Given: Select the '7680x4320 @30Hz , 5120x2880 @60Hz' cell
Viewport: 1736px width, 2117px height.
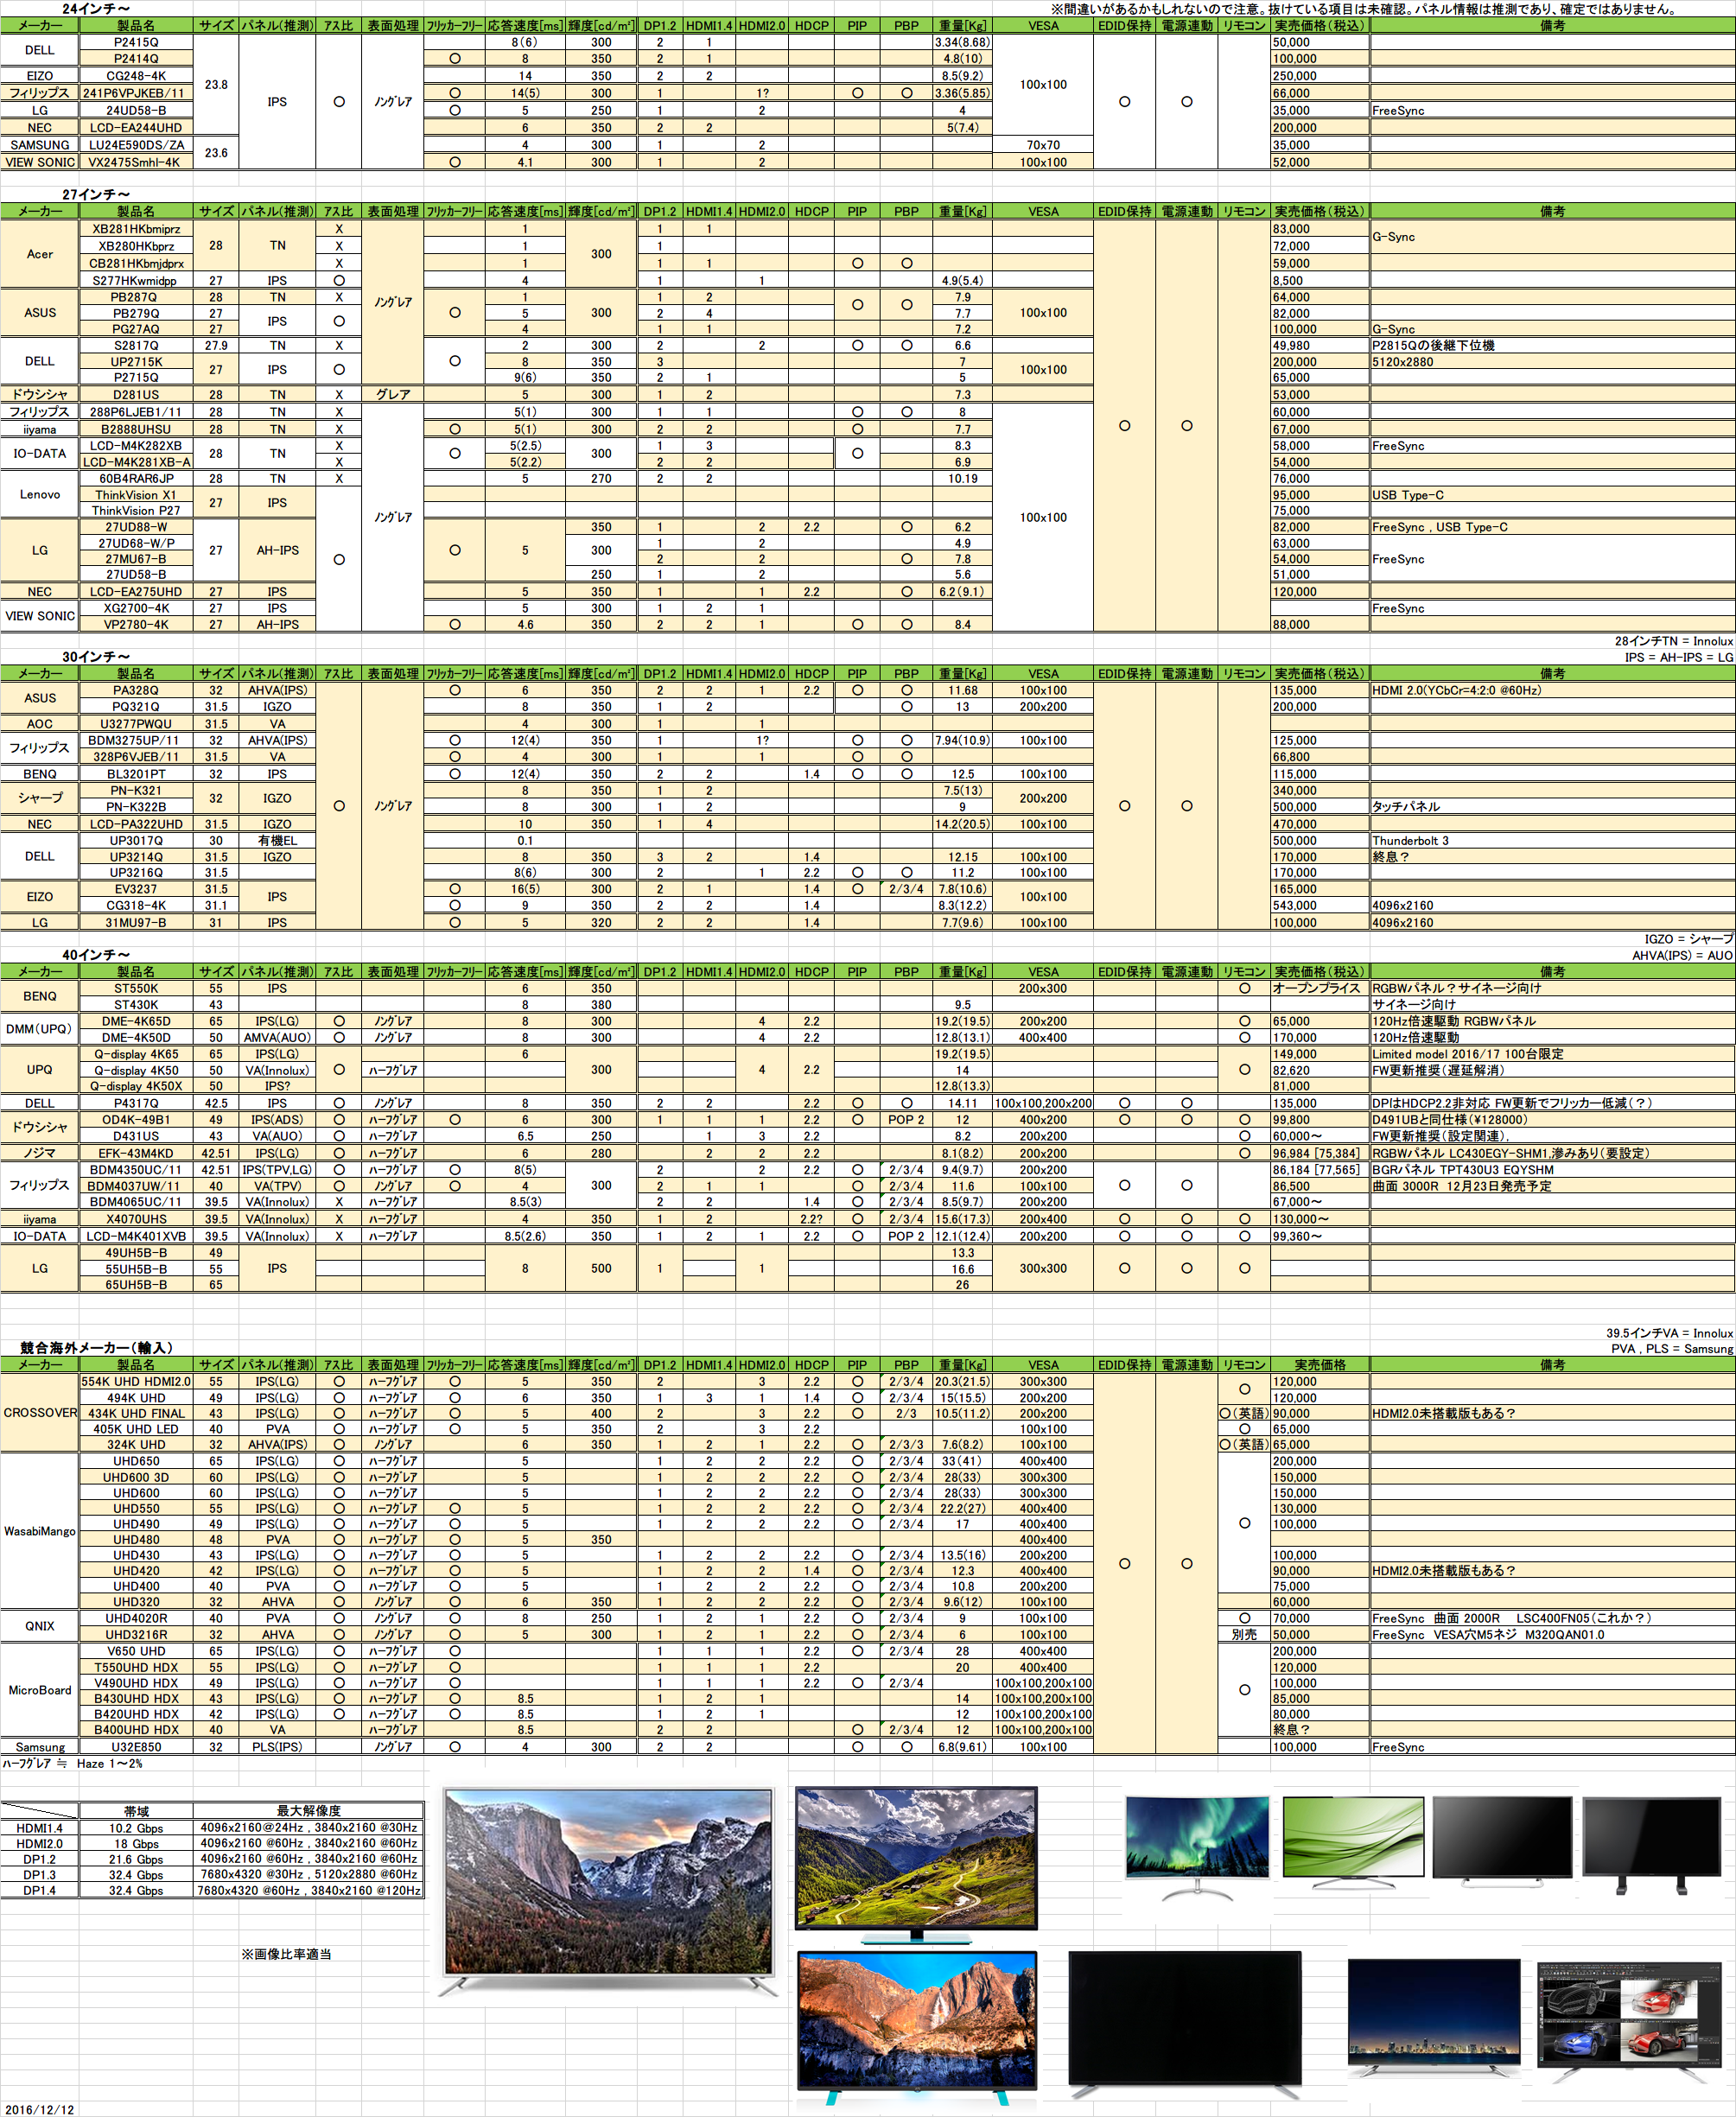Looking at the screenshot, I should (x=309, y=1874).
